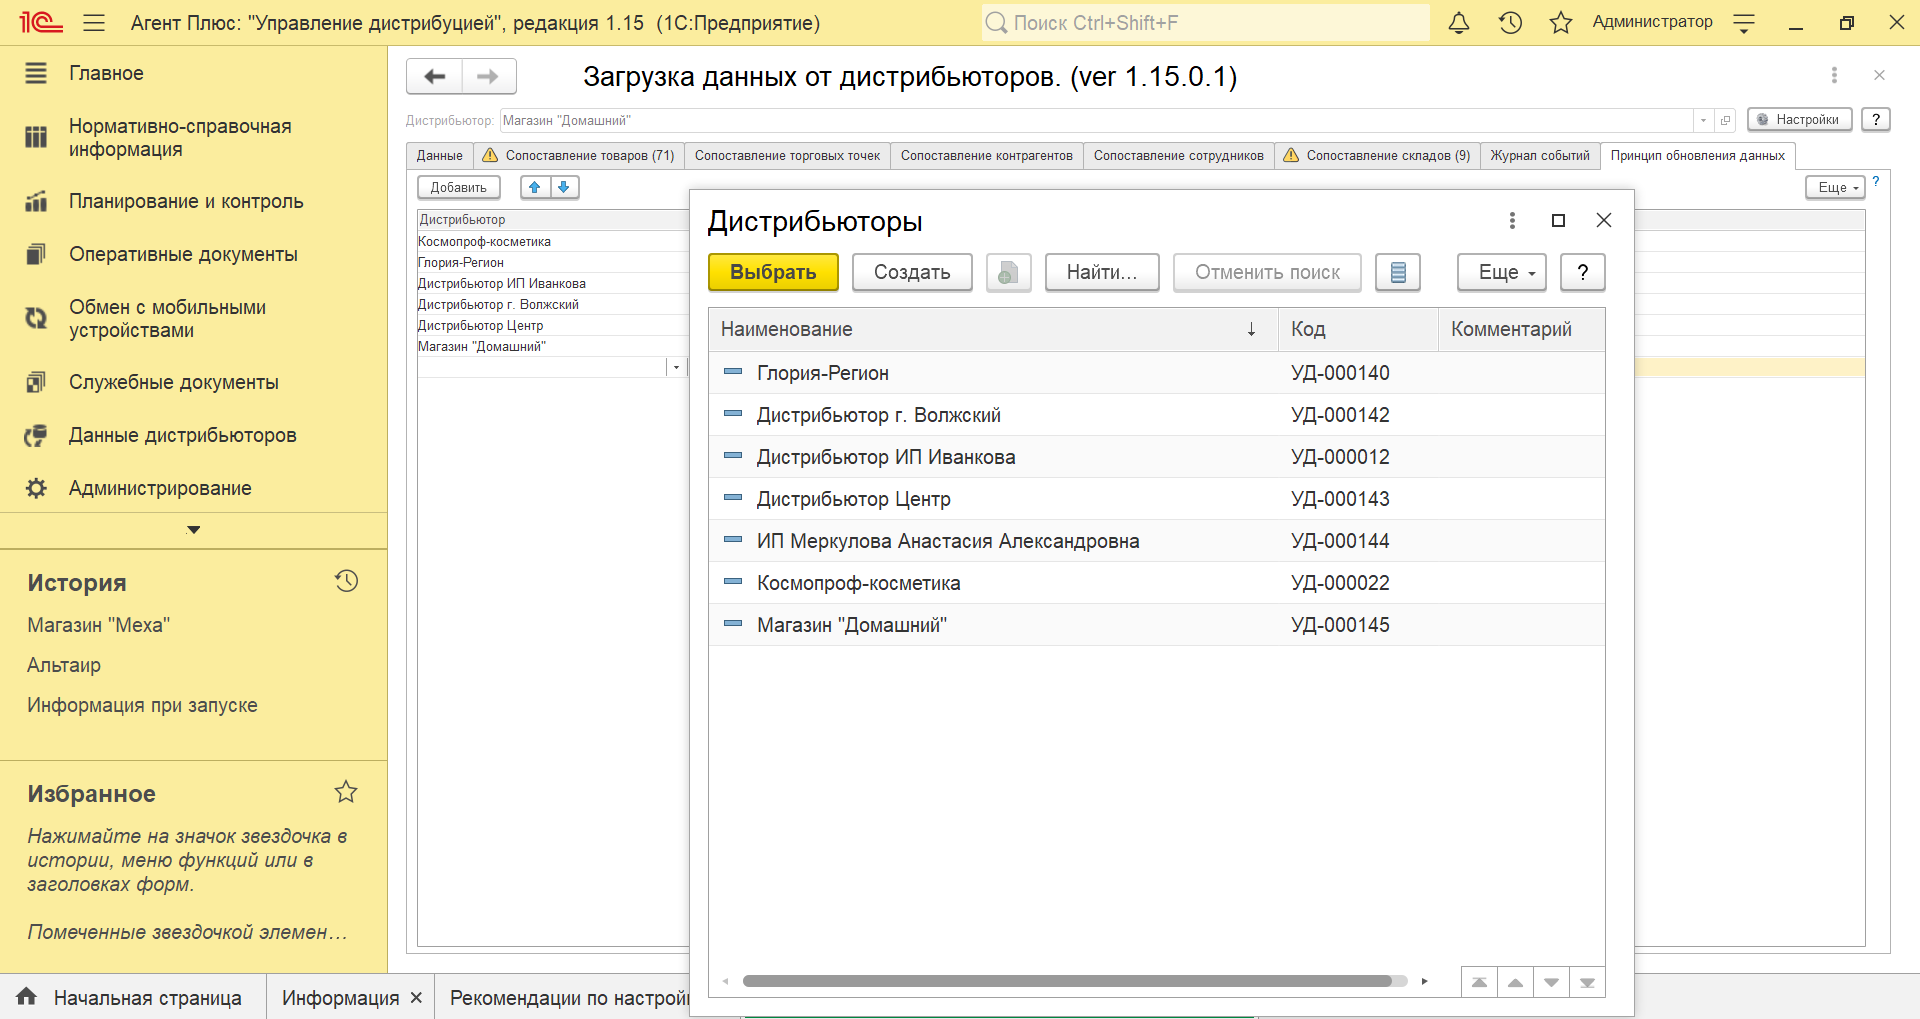Click Дистрибьютор input field

tap(1096, 120)
